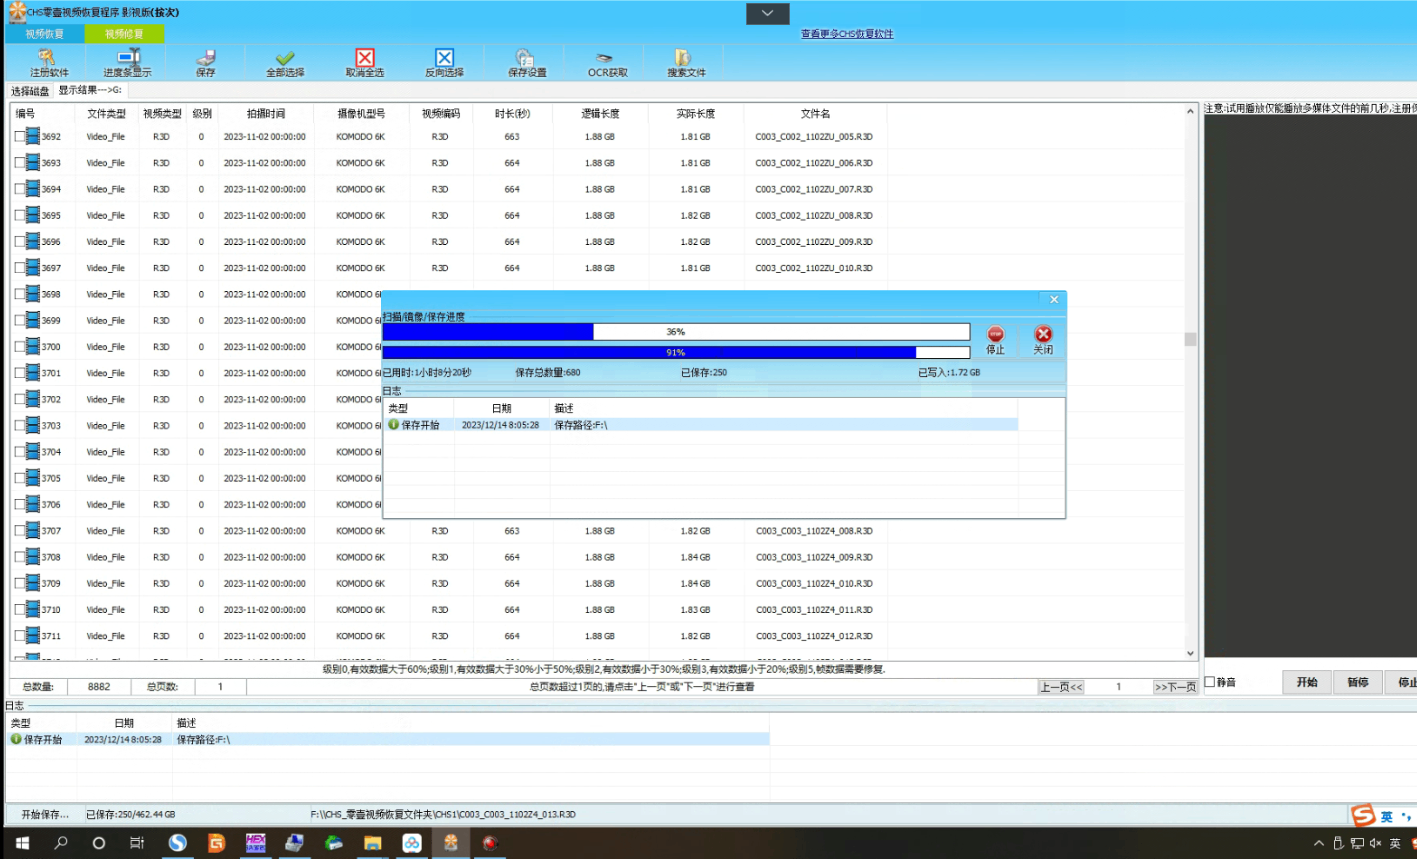The height and width of the screenshot is (859, 1417).
Task: Click the volume icon in system tray
Action: click(1375, 843)
